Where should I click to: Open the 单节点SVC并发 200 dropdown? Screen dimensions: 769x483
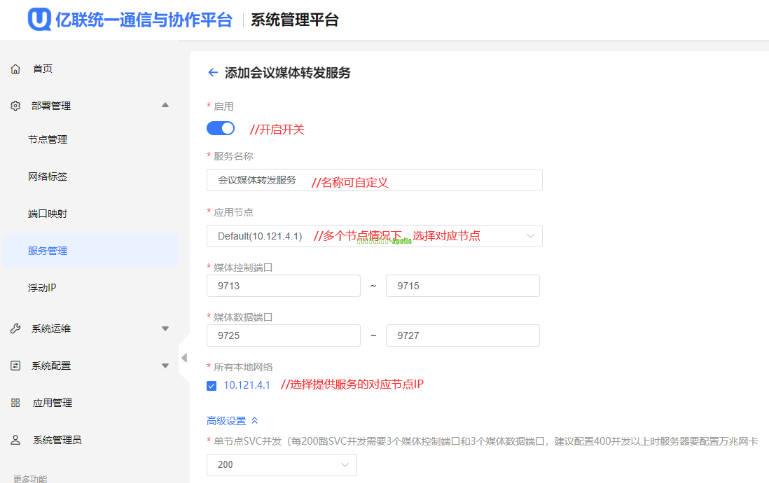coord(281,465)
